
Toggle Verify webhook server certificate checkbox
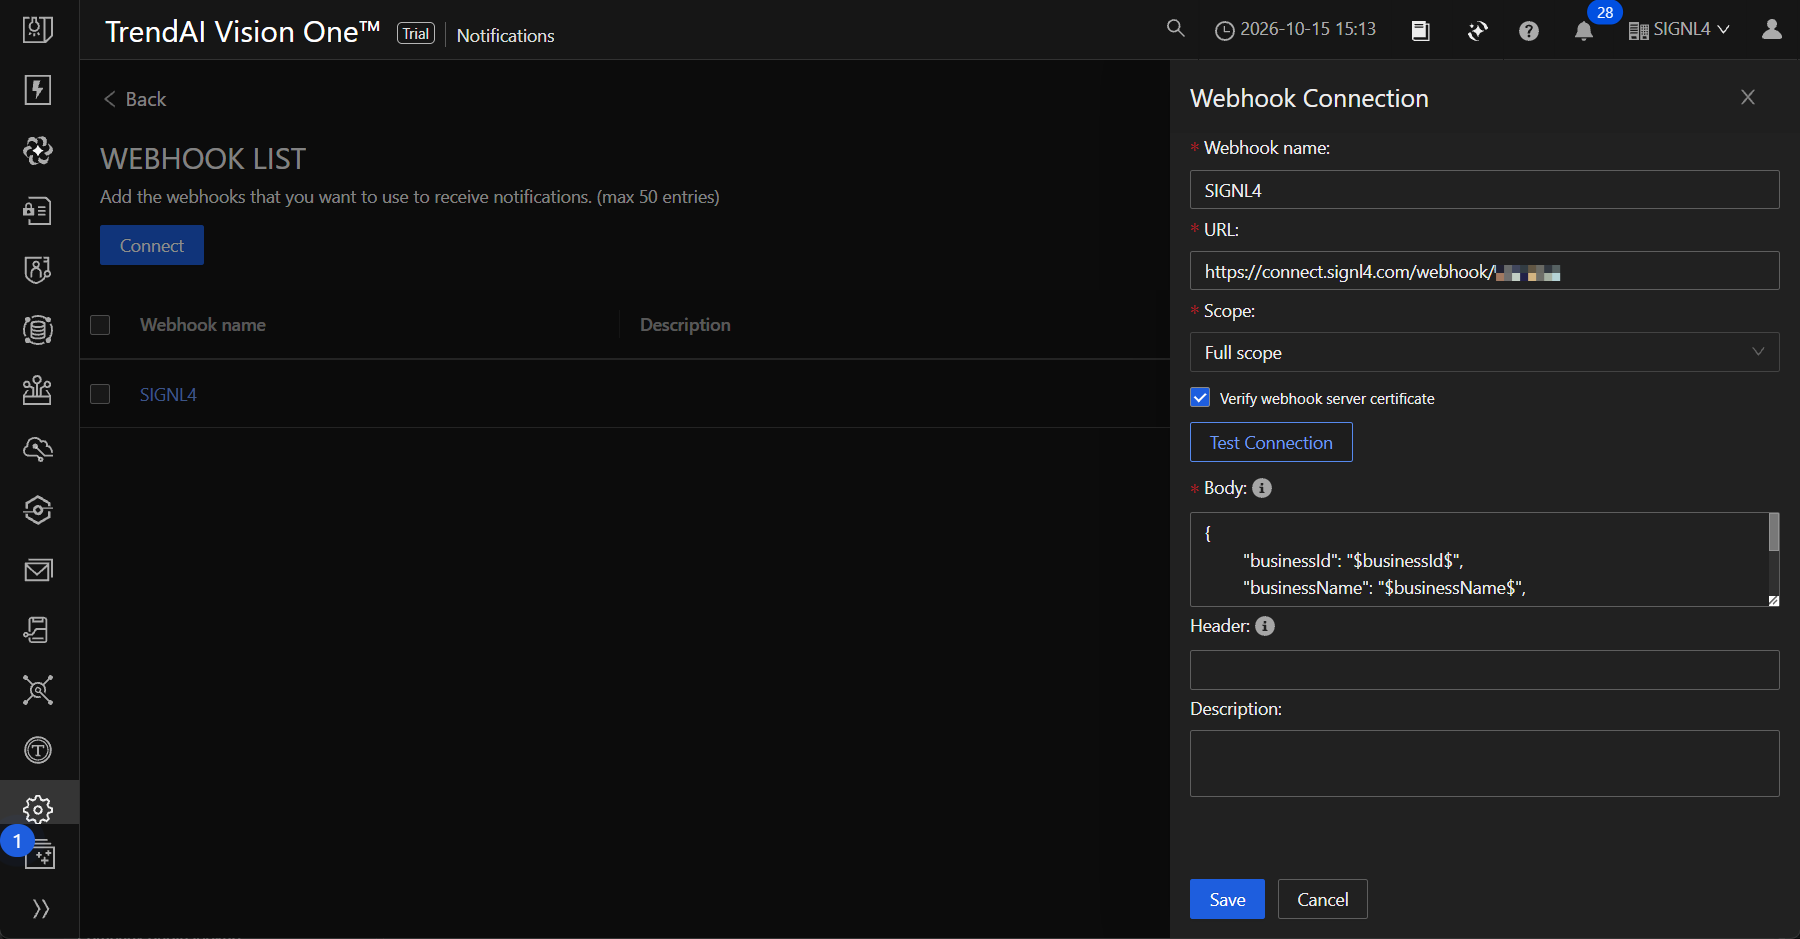tap(1200, 397)
